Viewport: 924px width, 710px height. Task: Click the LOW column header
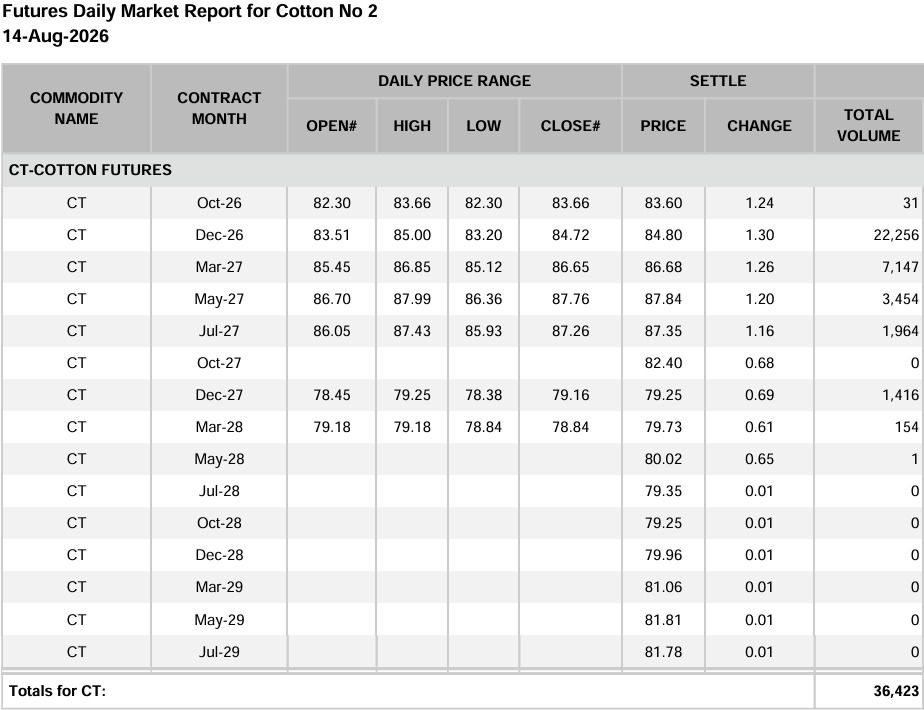point(483,126)
